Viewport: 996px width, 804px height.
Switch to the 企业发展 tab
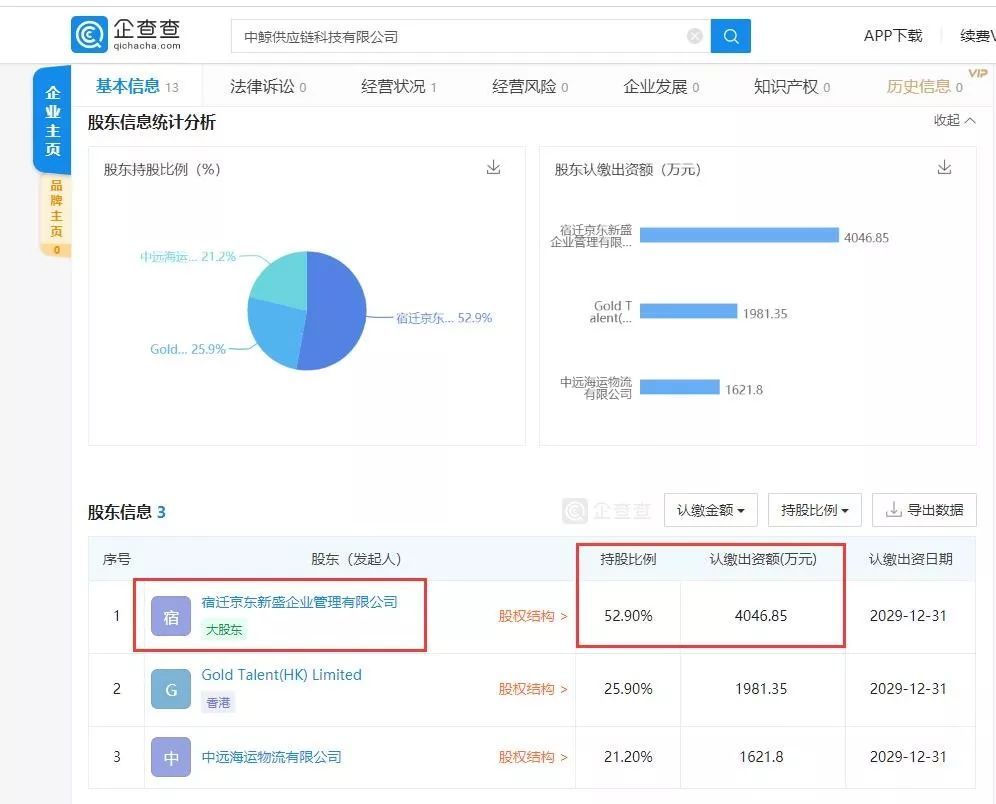click(x=661, y=86)
